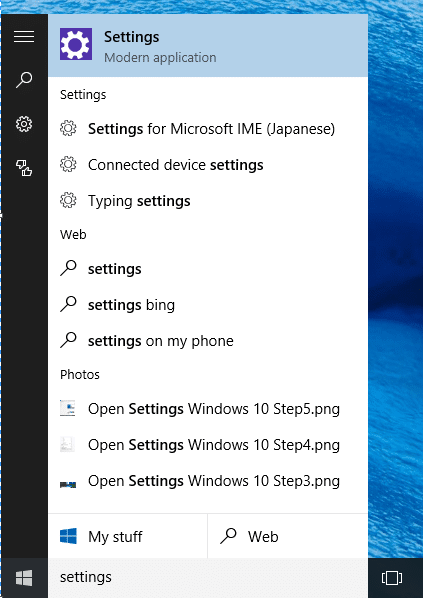This screenshot has width=423, height=598.
Task: Open Settings for Microsoft IME (Japanese)
Action: tap(208, 129)
